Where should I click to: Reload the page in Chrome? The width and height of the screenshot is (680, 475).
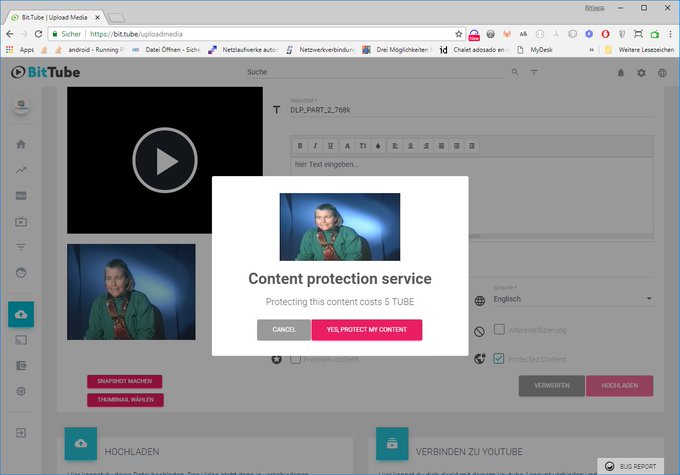(x=38, y=34)
